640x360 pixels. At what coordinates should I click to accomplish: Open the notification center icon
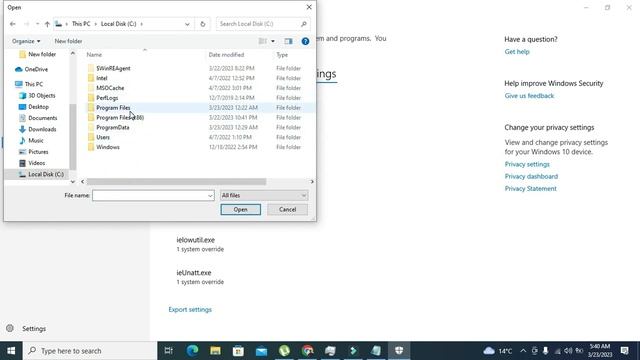(x=624, y=351)
